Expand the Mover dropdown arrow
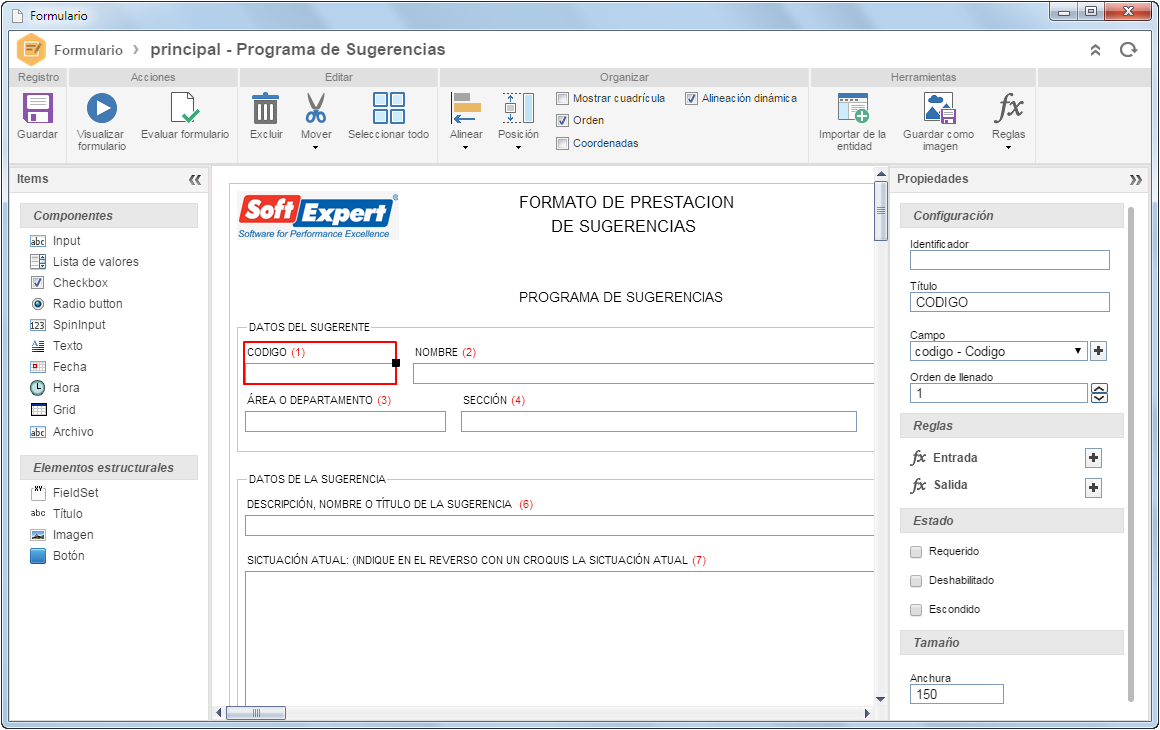1160x730 pixels. point(316,148)
